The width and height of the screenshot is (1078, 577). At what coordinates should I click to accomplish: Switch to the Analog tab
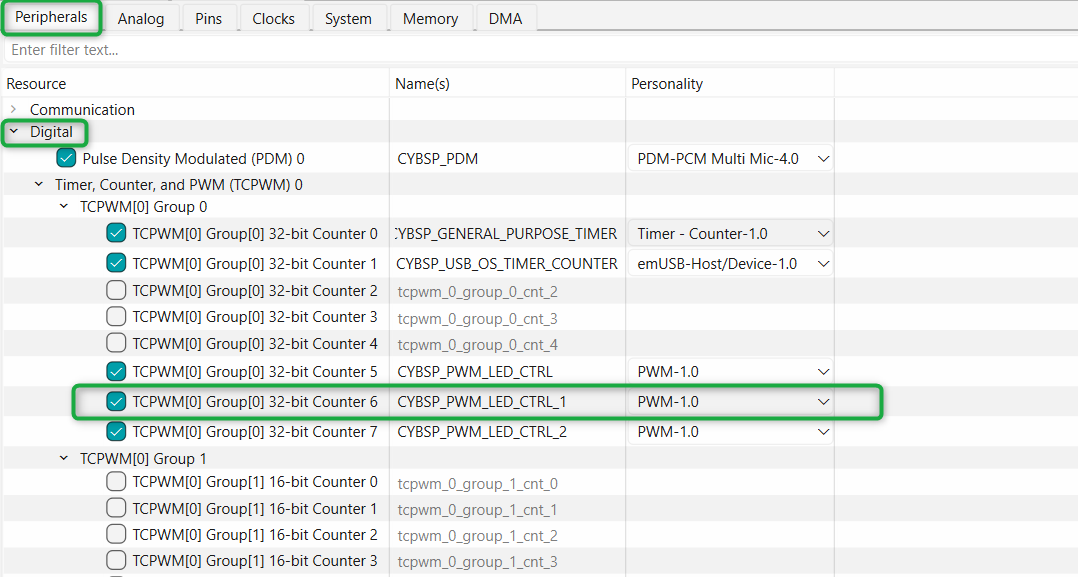141,18
